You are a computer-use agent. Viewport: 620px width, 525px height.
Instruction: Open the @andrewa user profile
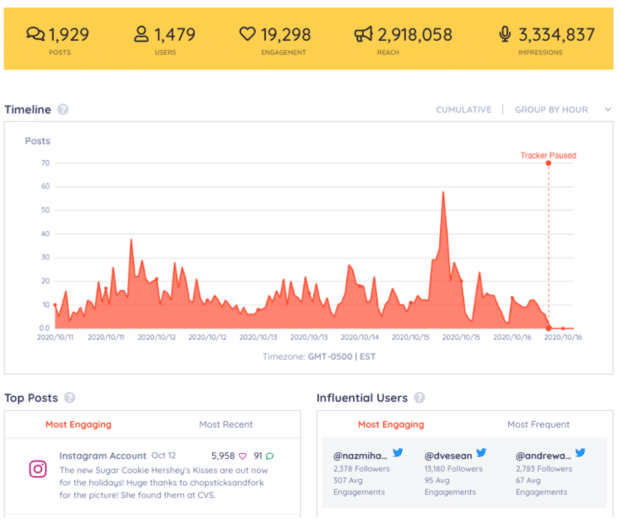tap(542, 454)
